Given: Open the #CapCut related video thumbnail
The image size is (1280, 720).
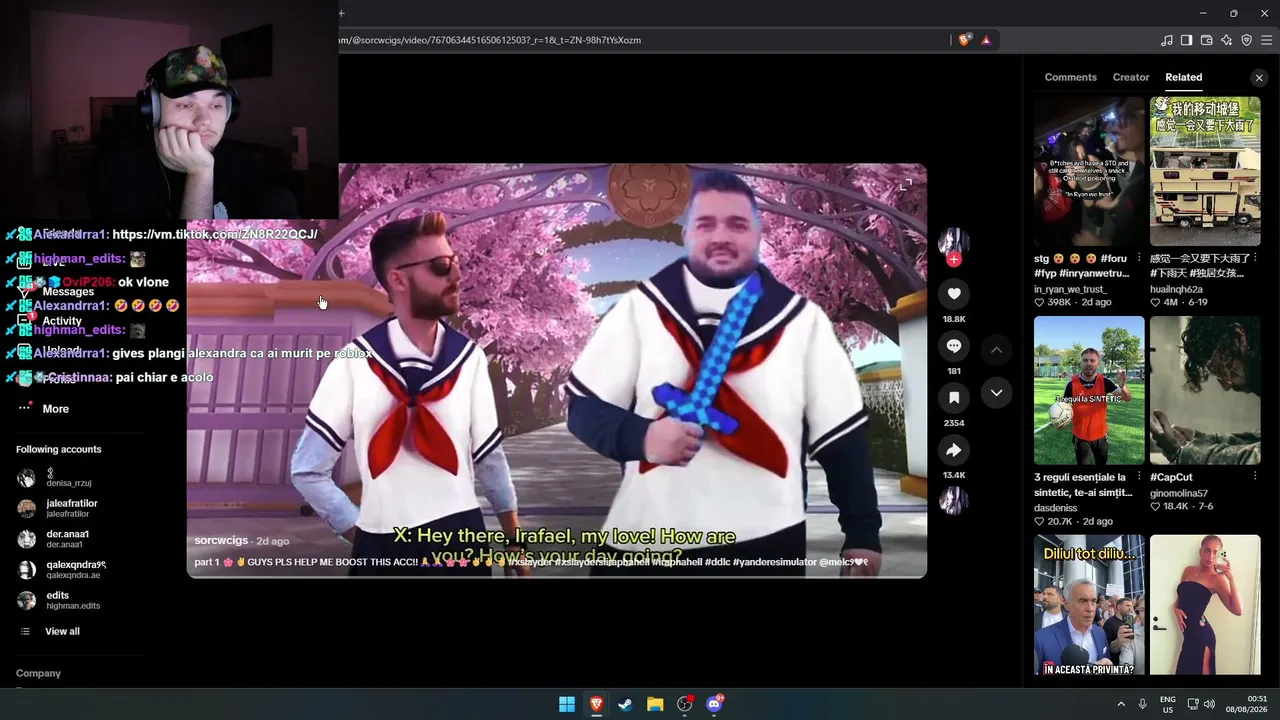Looking at the screenshot, I should [1205, 390].
